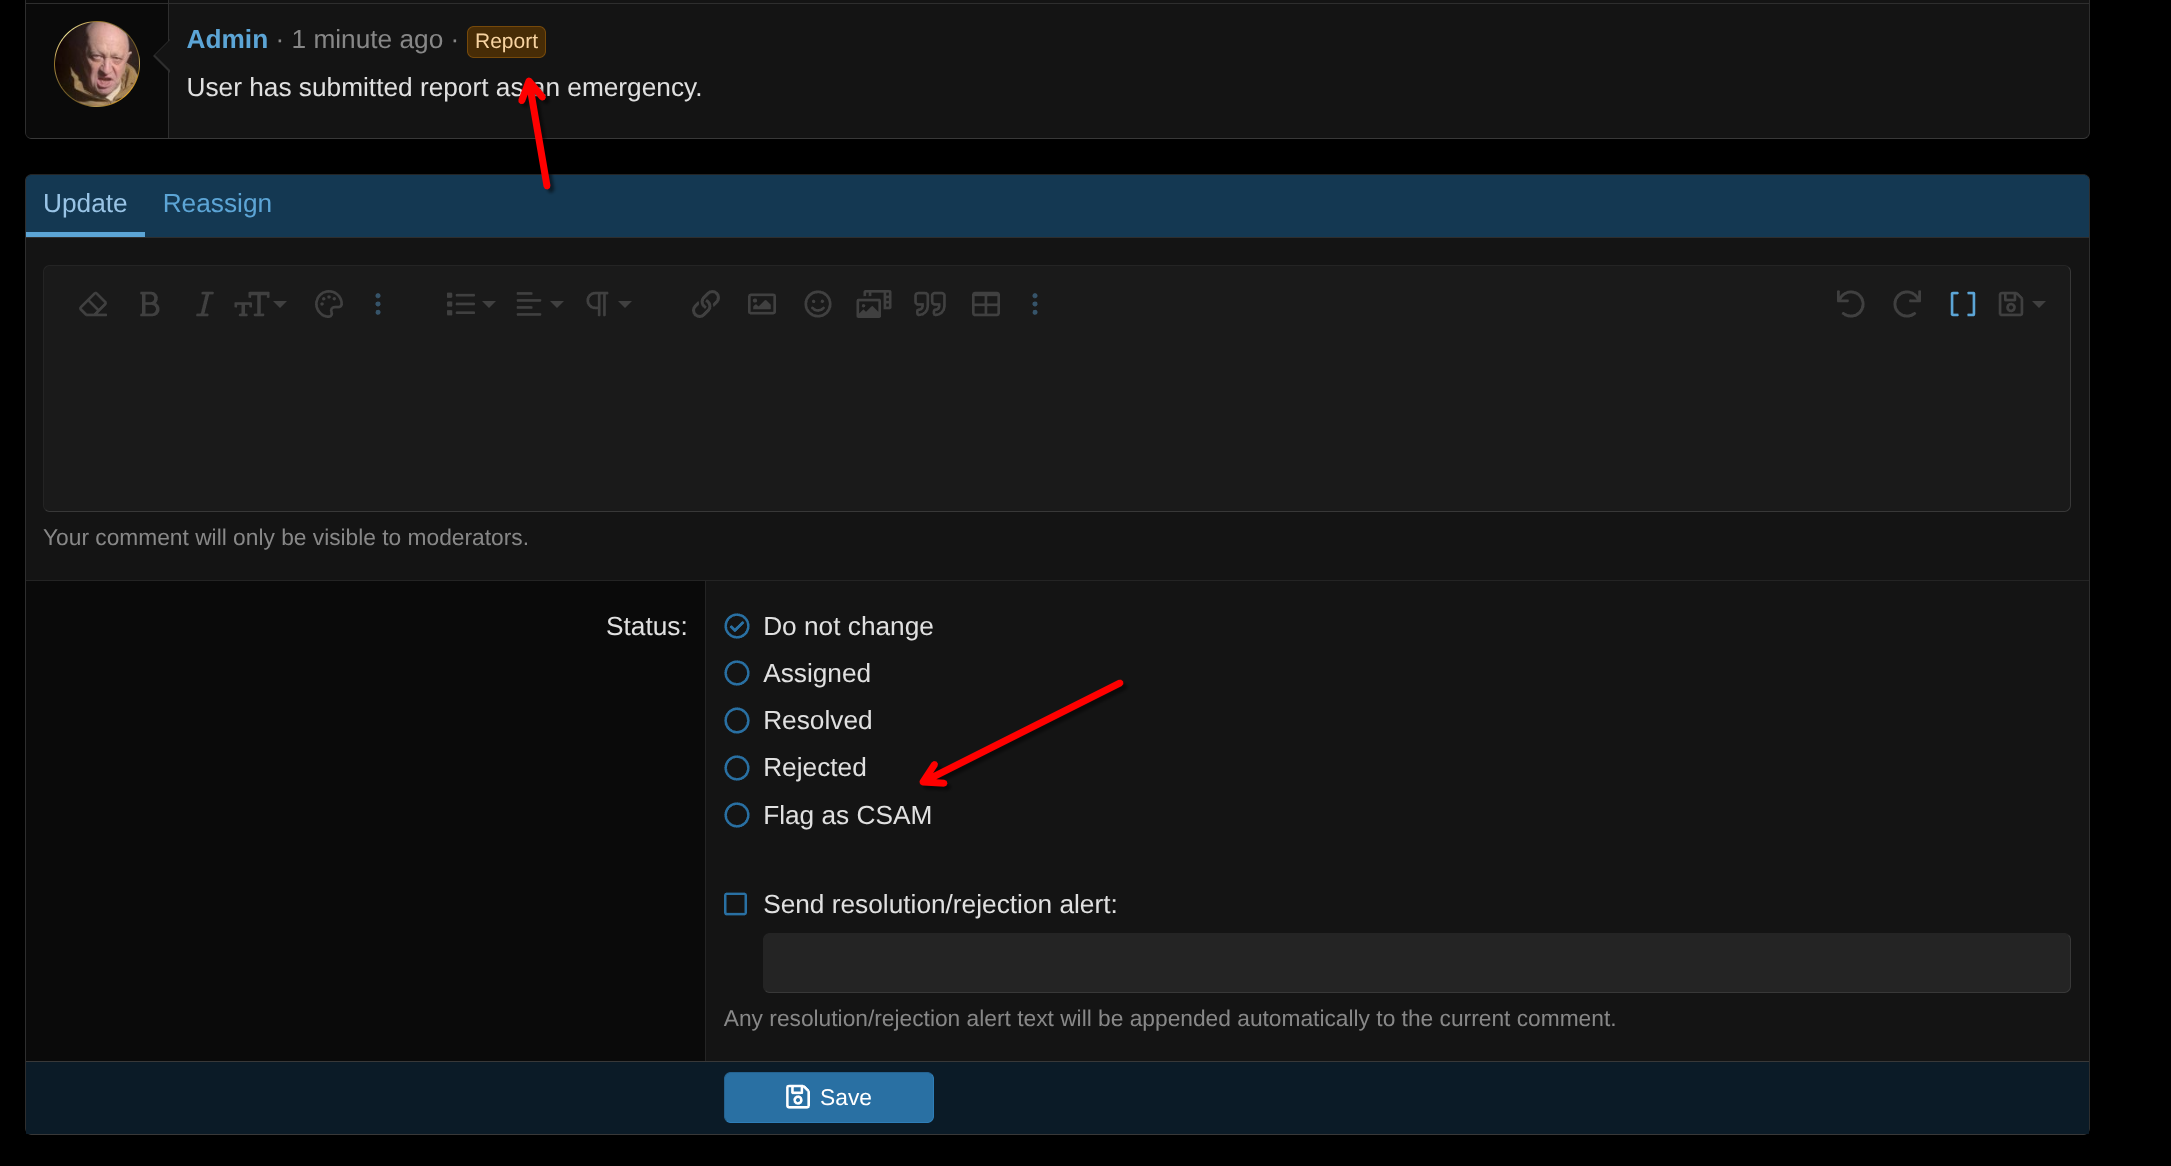2171x1166 pixels.
Task: Switch to the Reassign tab
Action: click(x=217, y=204)
